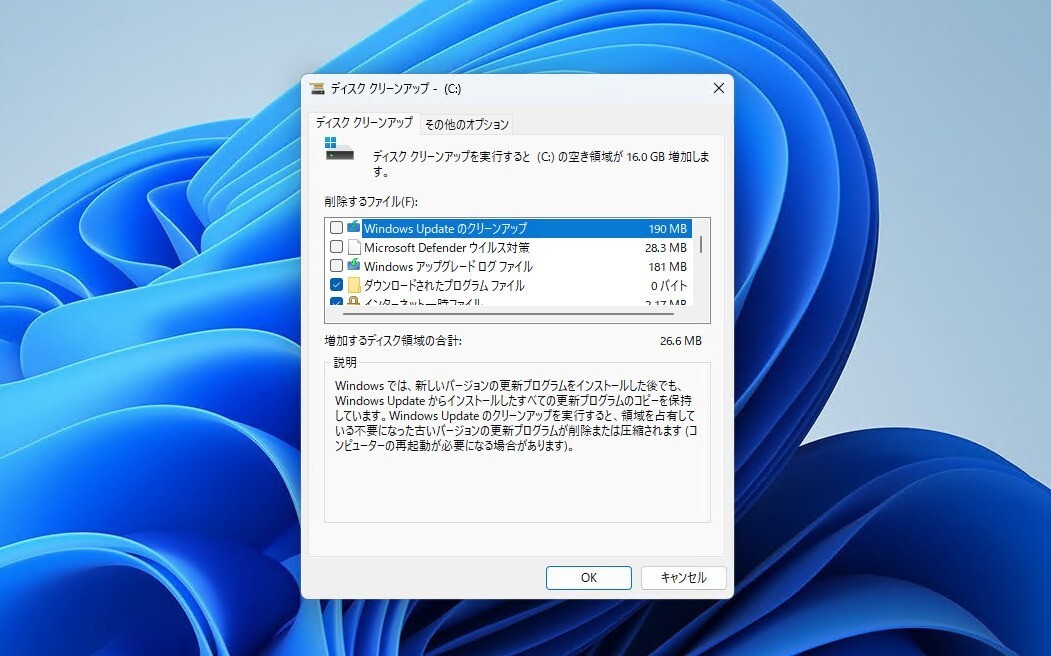Click the 190 MB size value
Image resolution: width=1051 pixels, height=656 pixels.
point(667,228)
